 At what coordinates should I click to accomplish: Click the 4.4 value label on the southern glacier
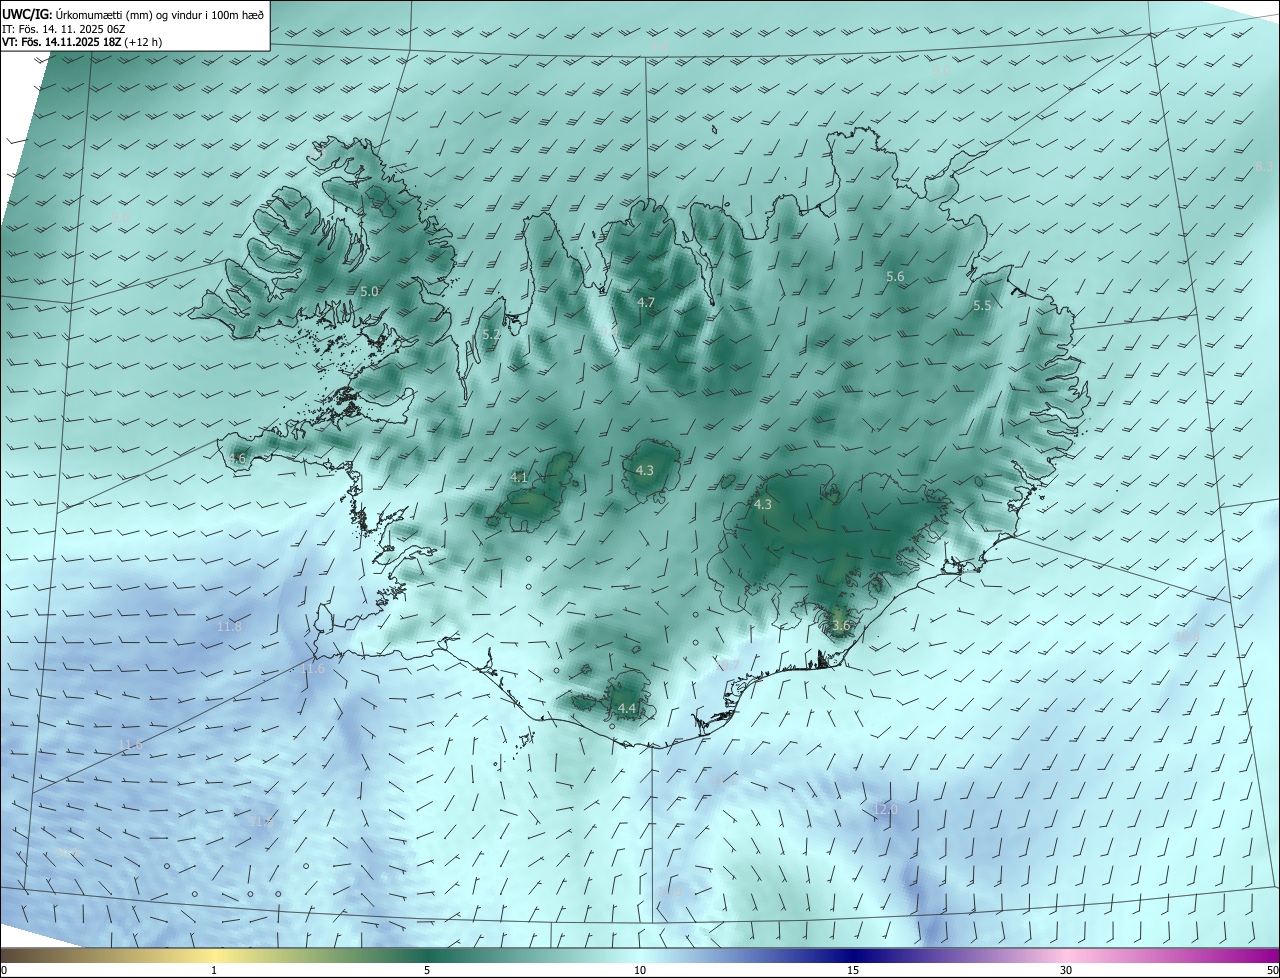(627, 708)
